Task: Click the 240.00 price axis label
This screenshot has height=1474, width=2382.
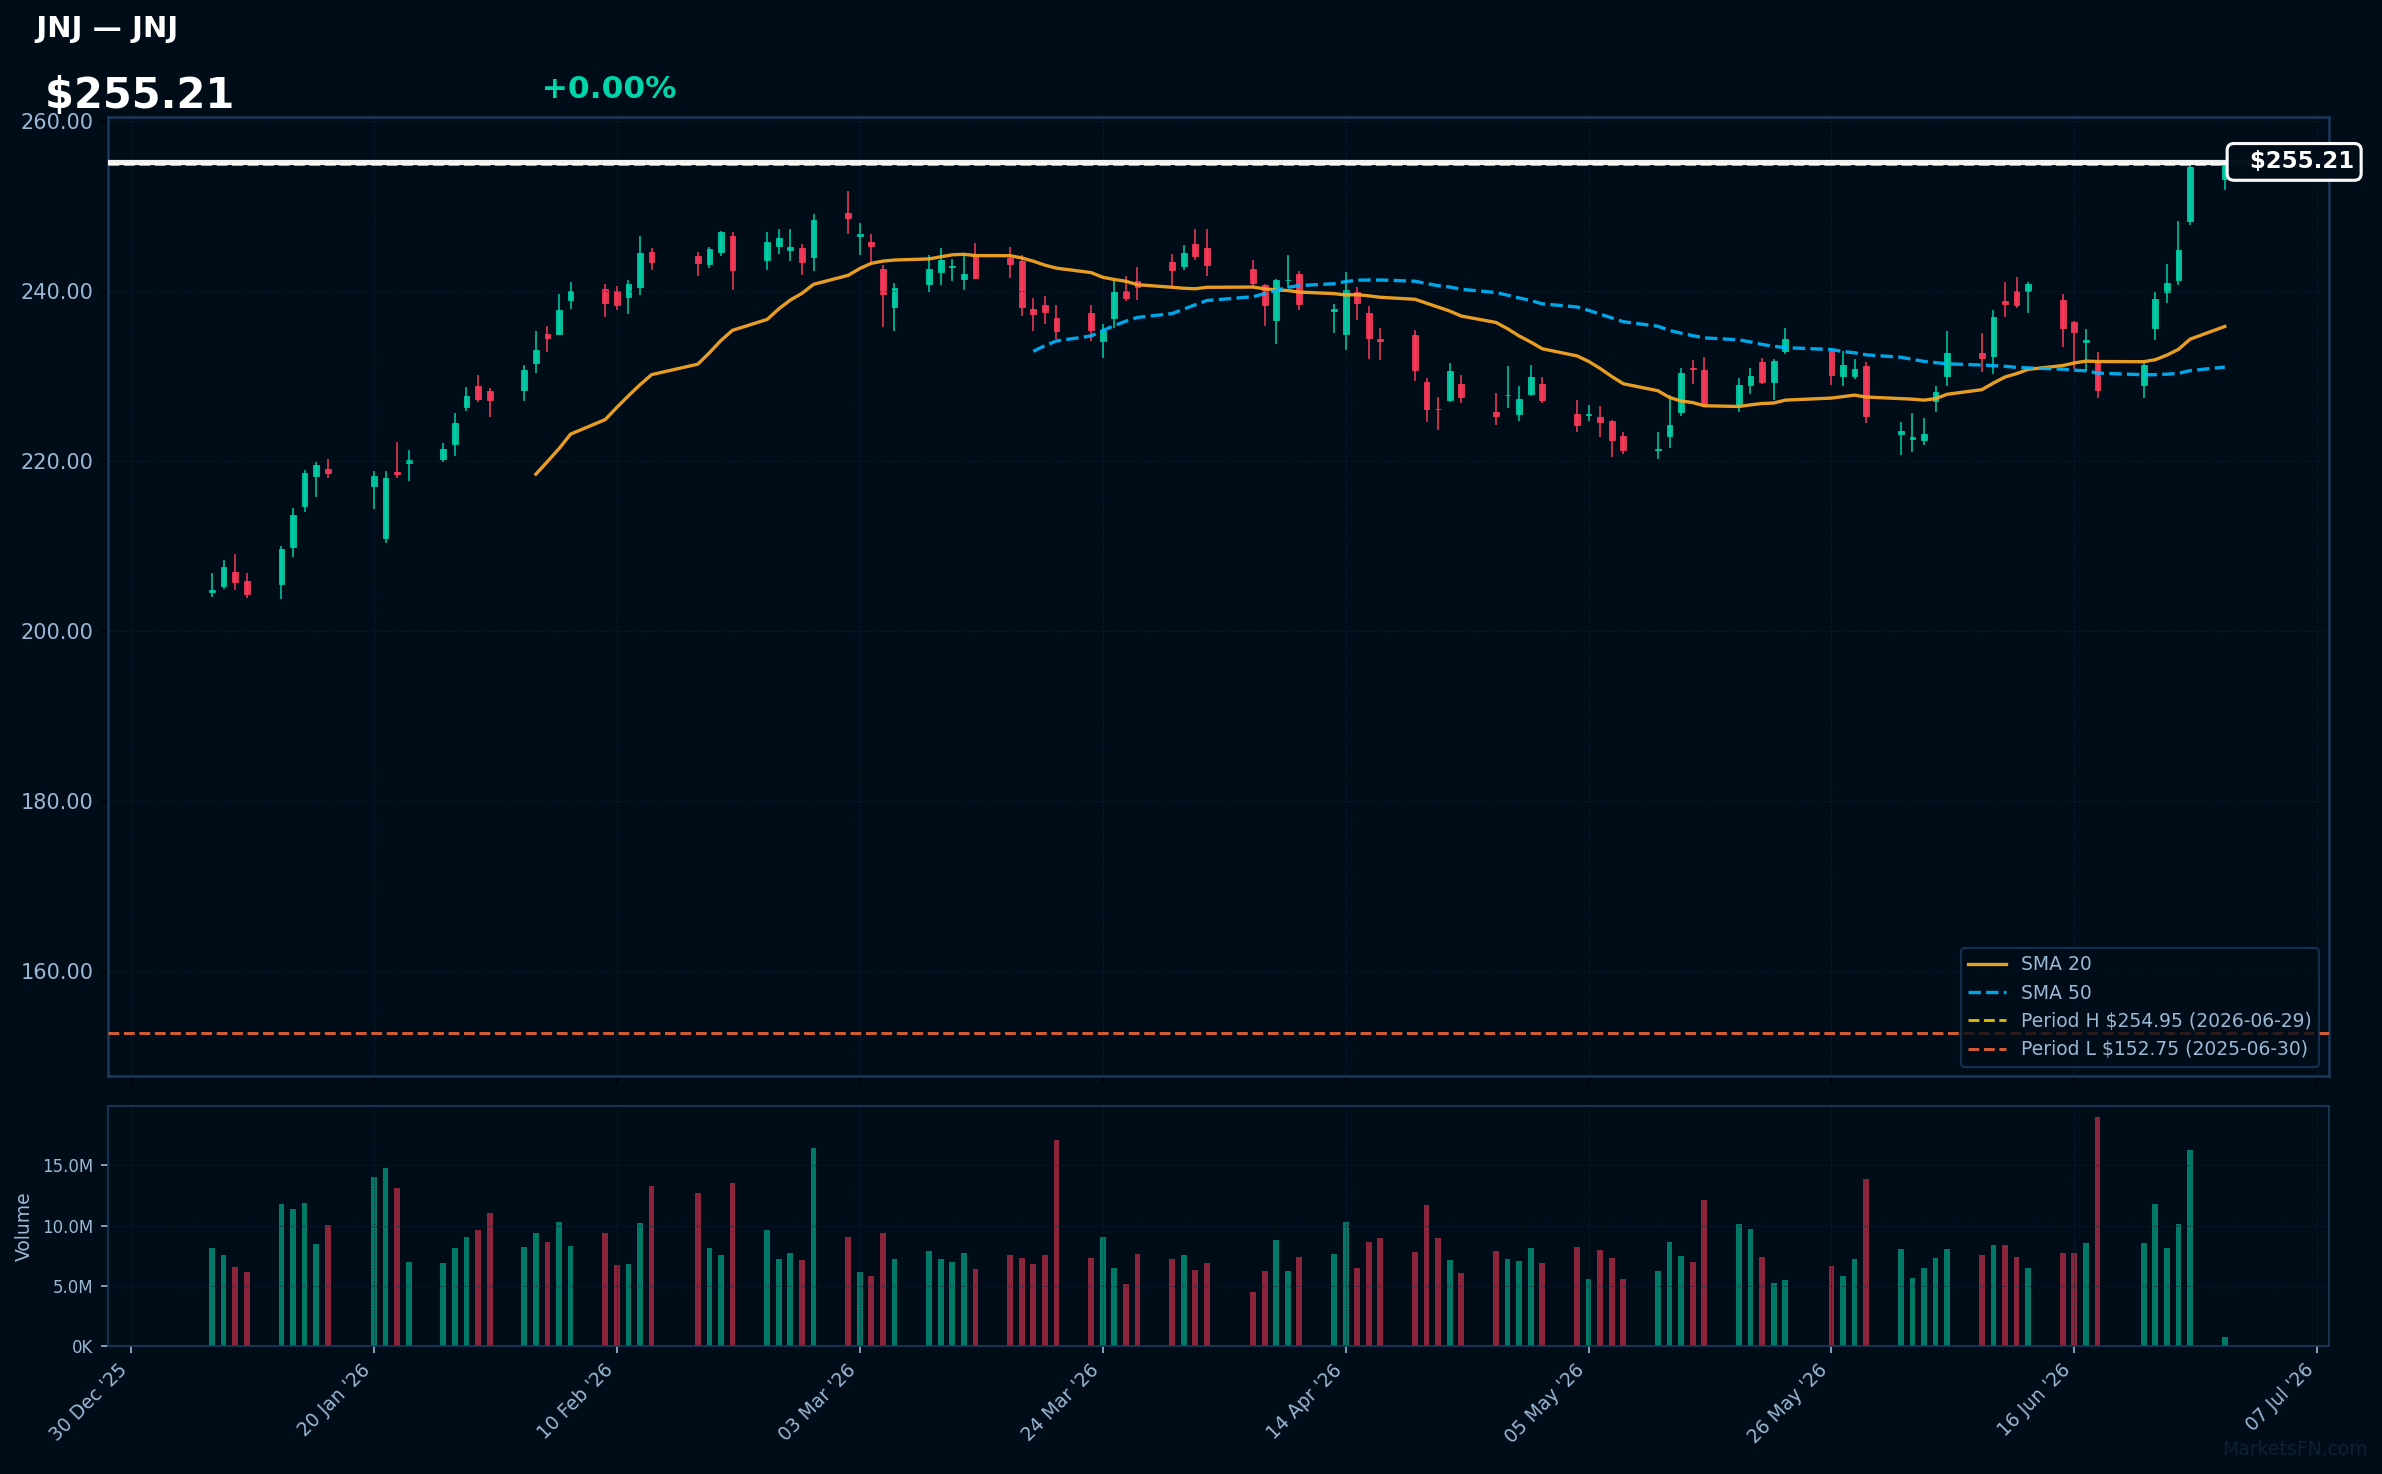Action: pyautogui.click(x=57, y=292)
